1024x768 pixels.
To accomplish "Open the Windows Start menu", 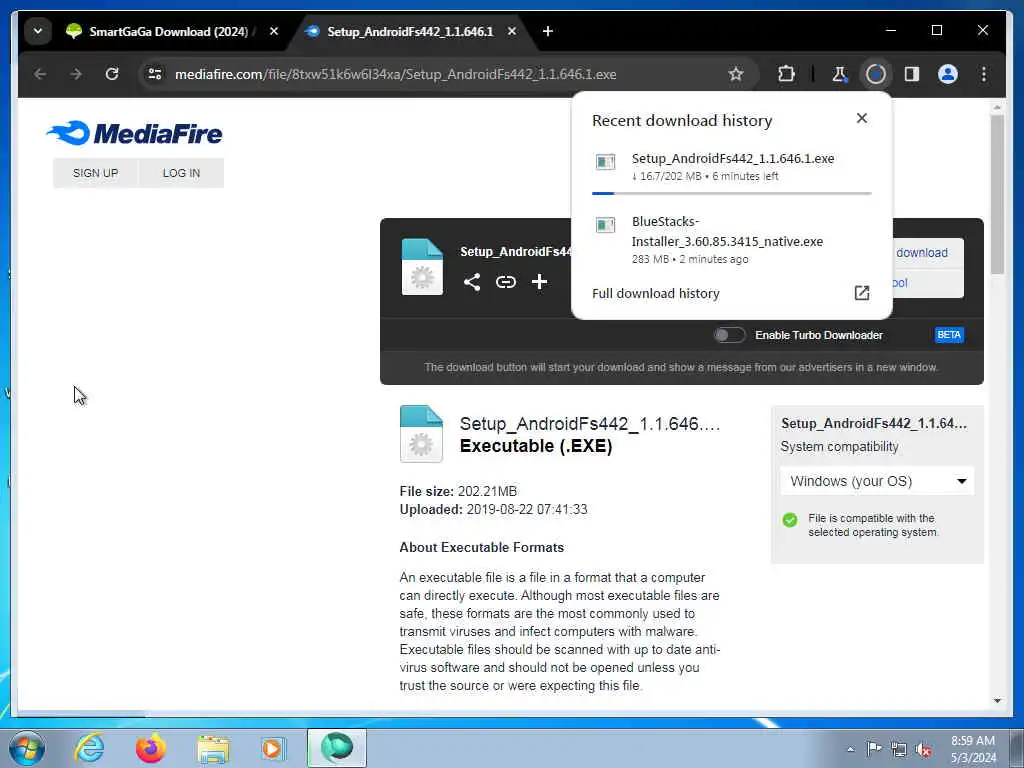I will click(27, 748).
